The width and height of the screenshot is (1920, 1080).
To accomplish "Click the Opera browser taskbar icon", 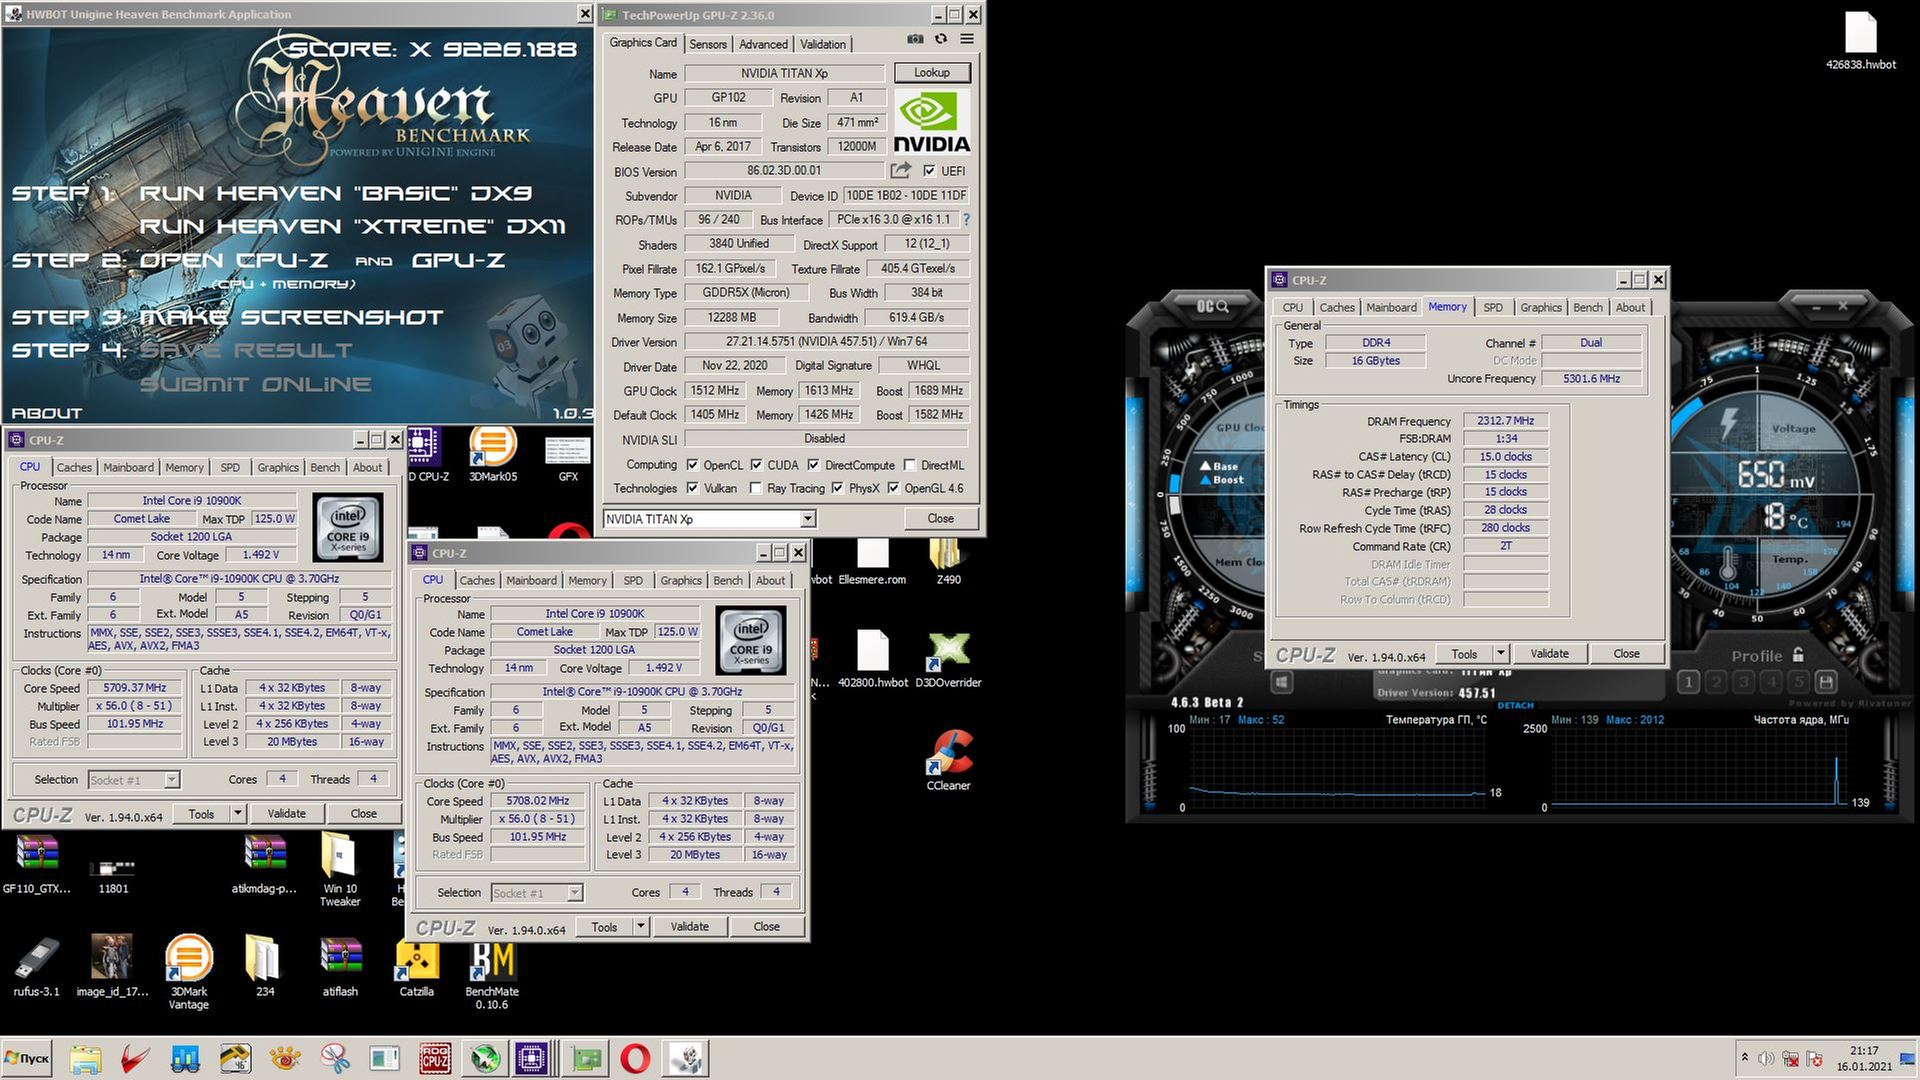I will (635, 1058).
